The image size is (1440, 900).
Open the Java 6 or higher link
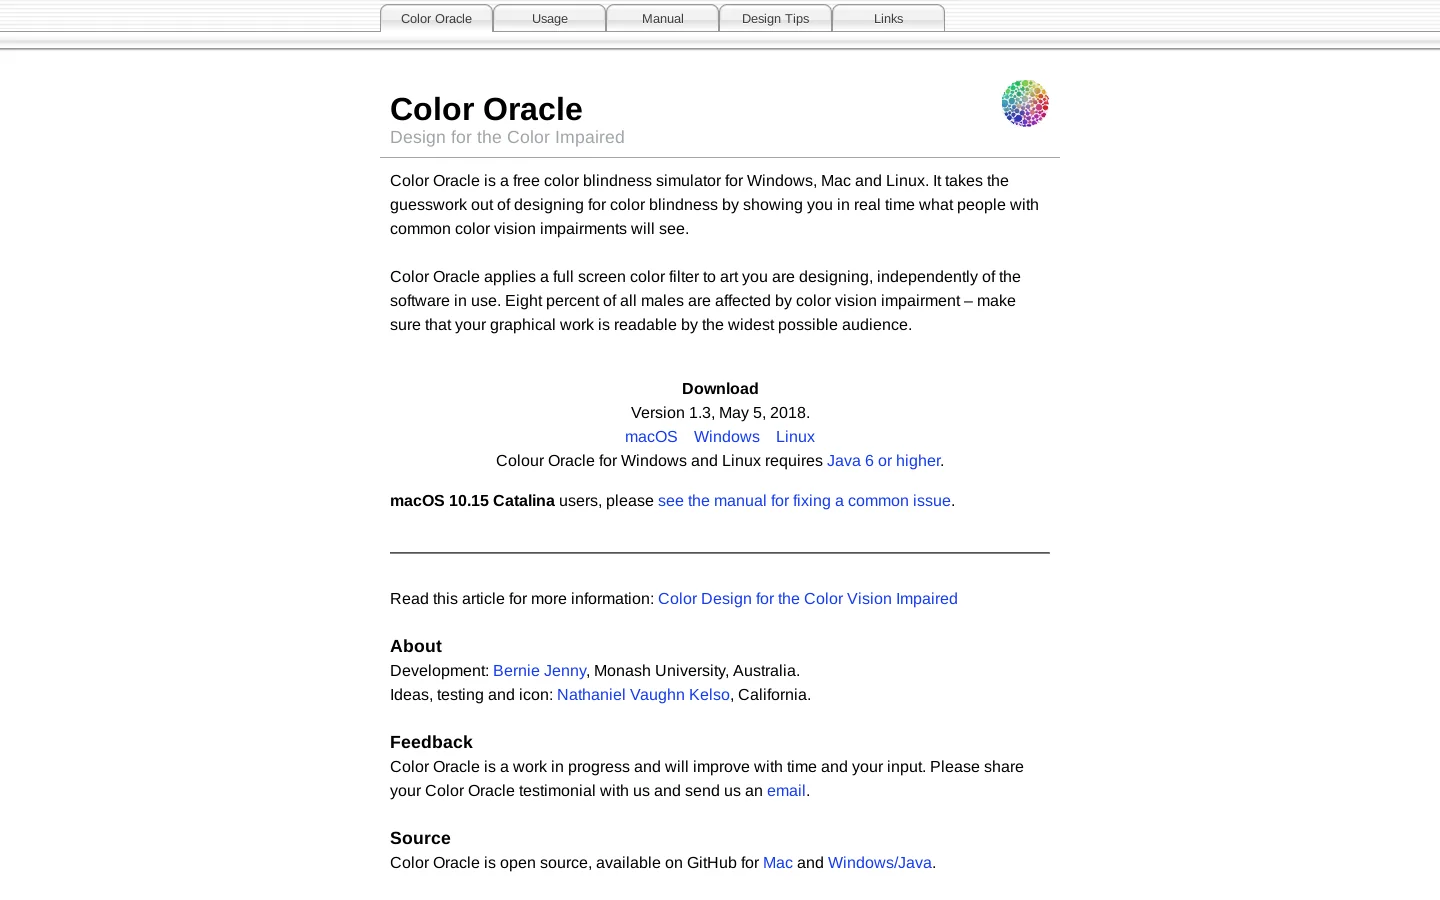(883, 461)
